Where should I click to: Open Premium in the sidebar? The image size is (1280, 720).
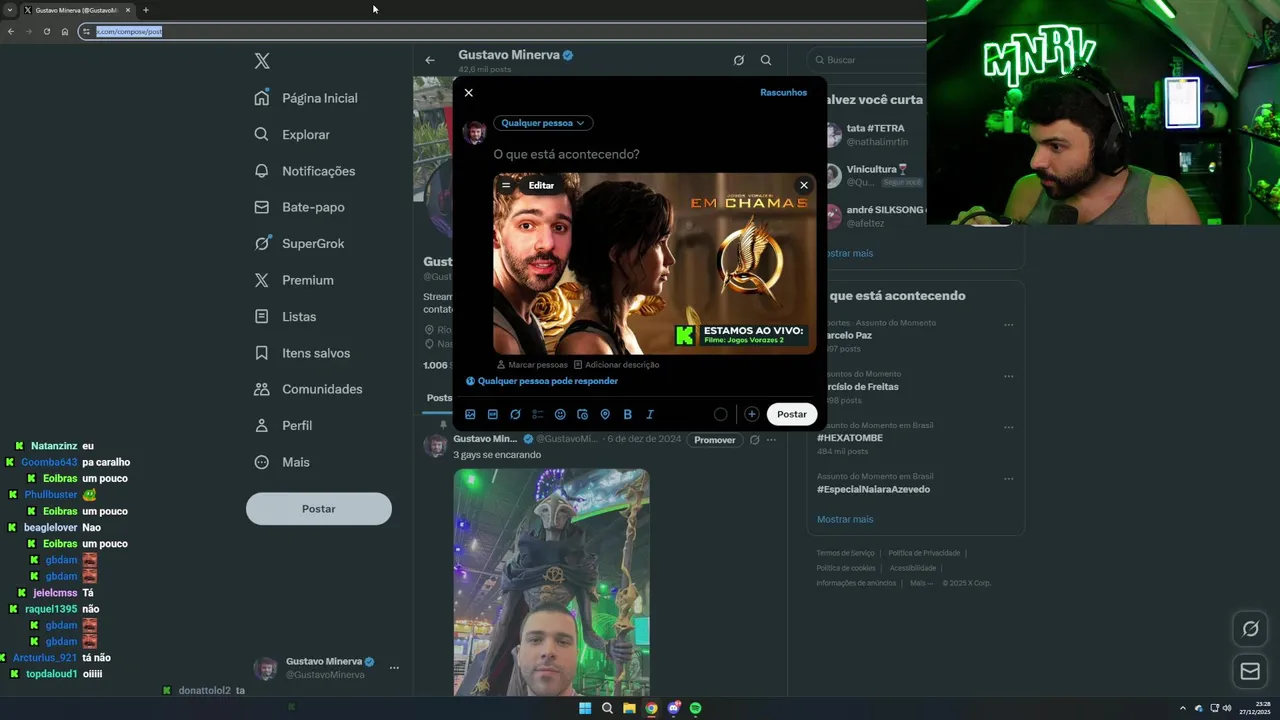(294, 280)
